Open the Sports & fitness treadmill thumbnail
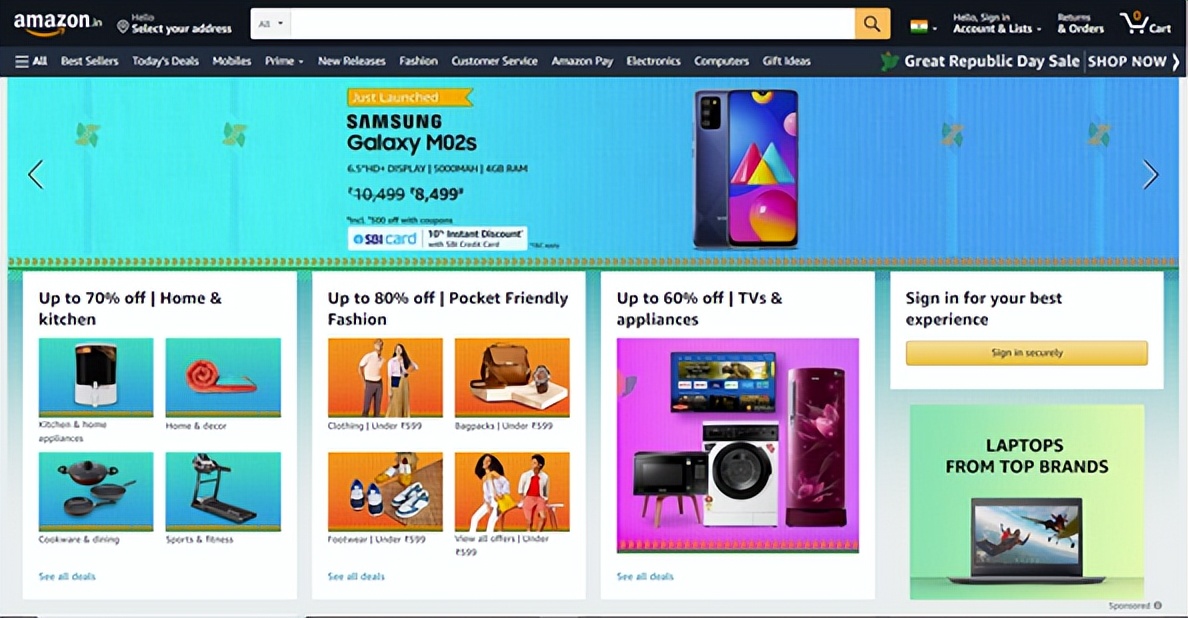The width and height of the screenshot is (1188, 618). (223, 492)
